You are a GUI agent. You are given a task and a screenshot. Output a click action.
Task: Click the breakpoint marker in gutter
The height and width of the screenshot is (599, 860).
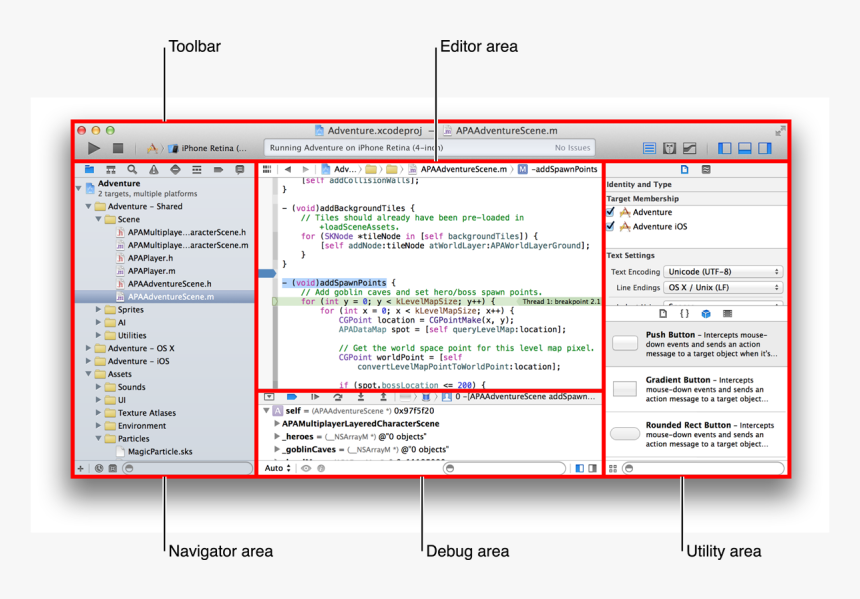coord(267,273)
